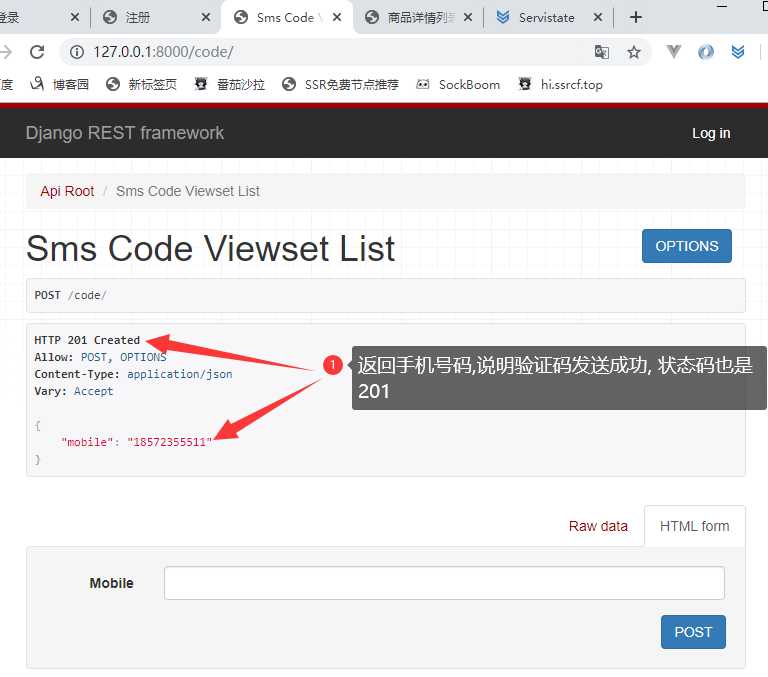Viewport: 768px width, 677px height.
Task: Open the round blue extension icon
Action: [706, 51]
